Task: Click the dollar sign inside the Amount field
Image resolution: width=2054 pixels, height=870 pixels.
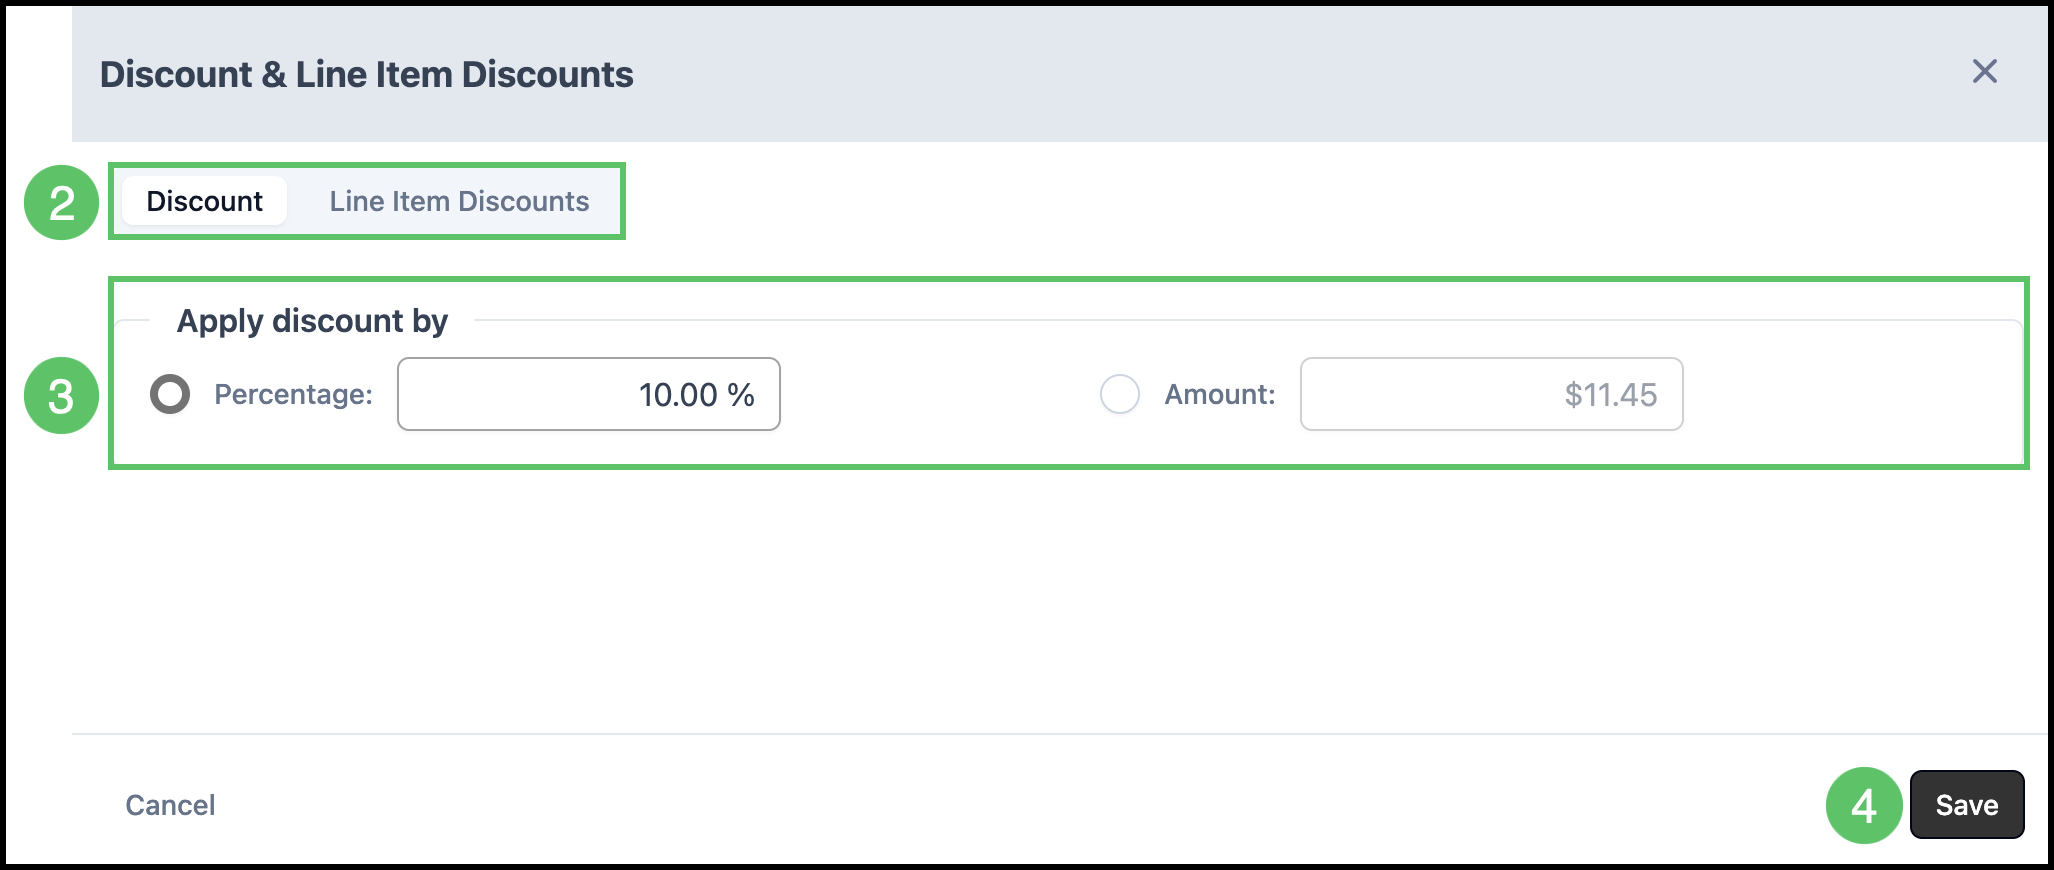Action: (x=1573, y=395)
